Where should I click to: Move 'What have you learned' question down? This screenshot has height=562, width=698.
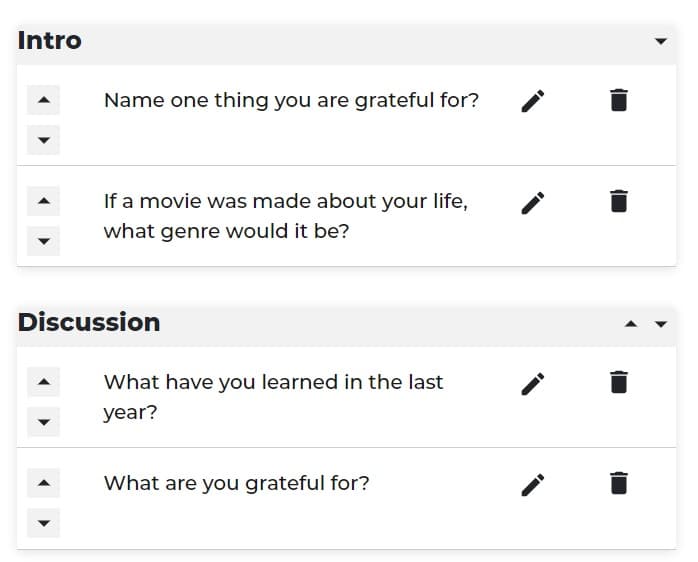tap(43, 422)
